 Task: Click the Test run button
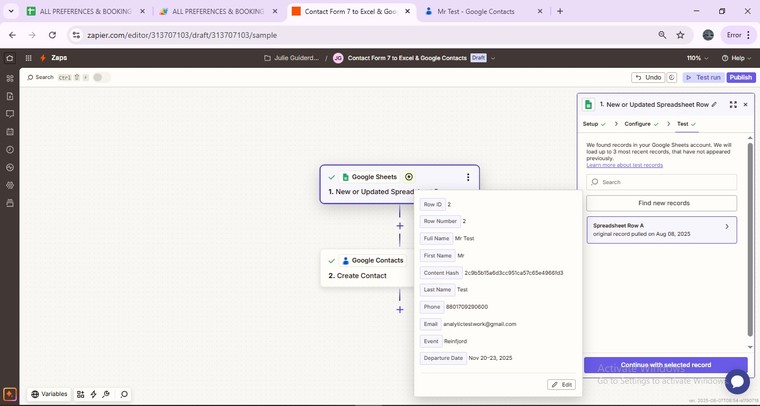pyautogui.click(x=703, y=78)
